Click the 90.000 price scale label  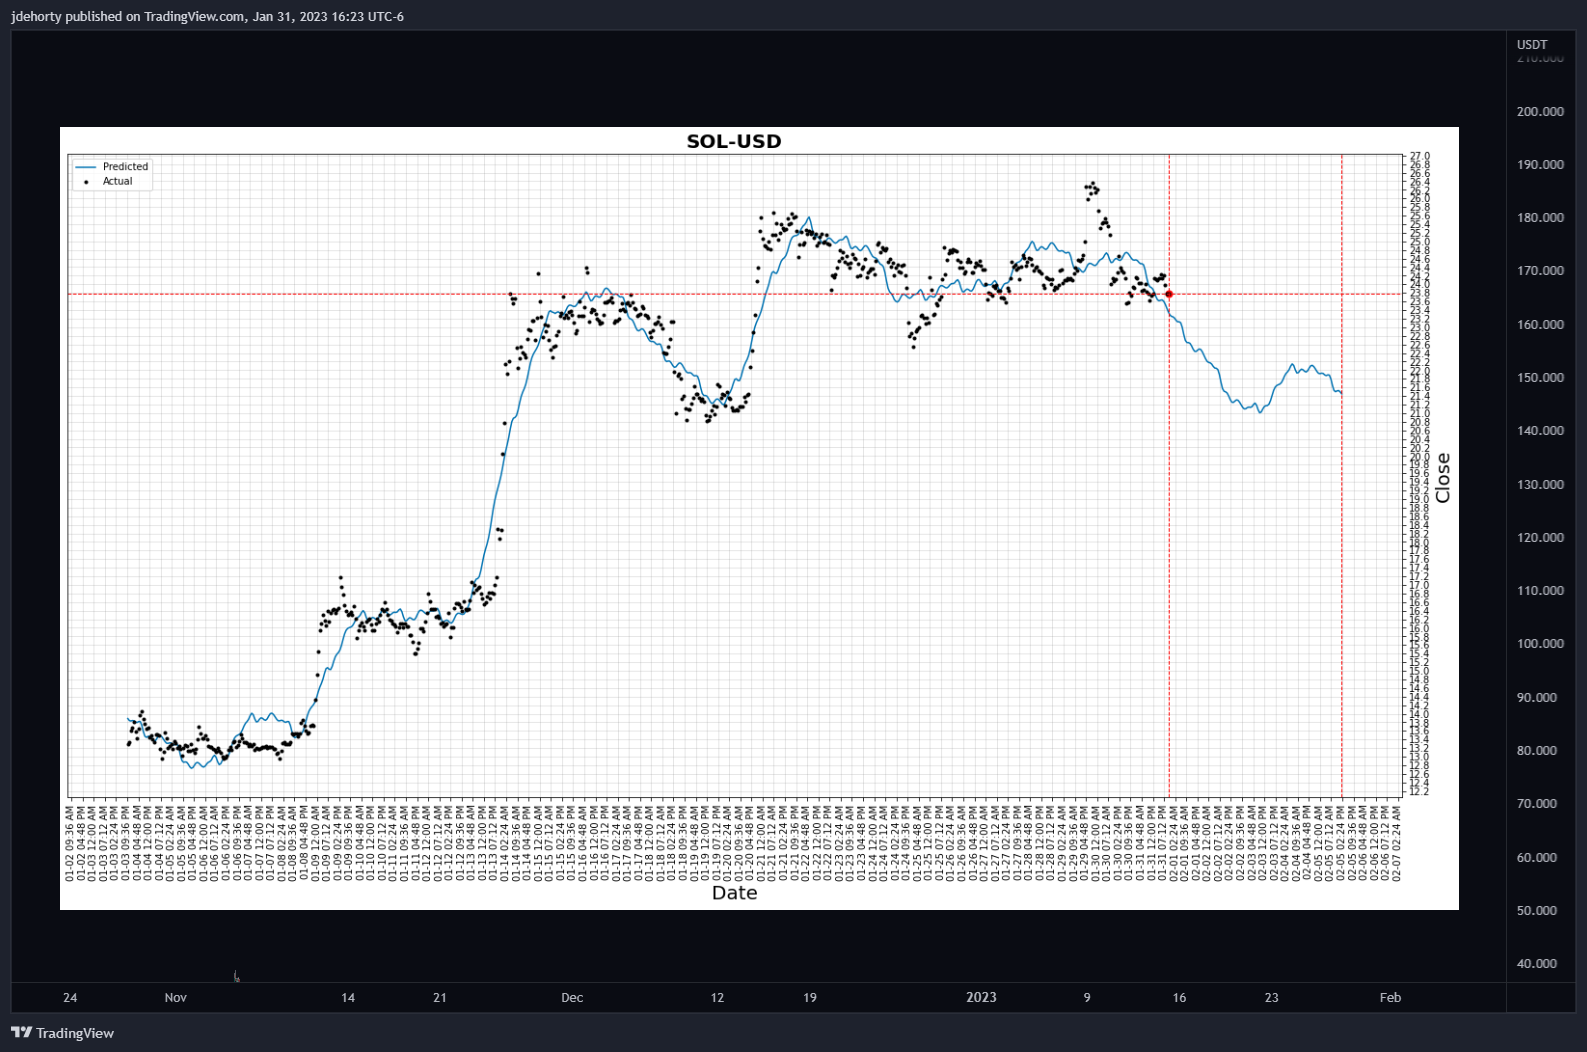coord(1537,697)
